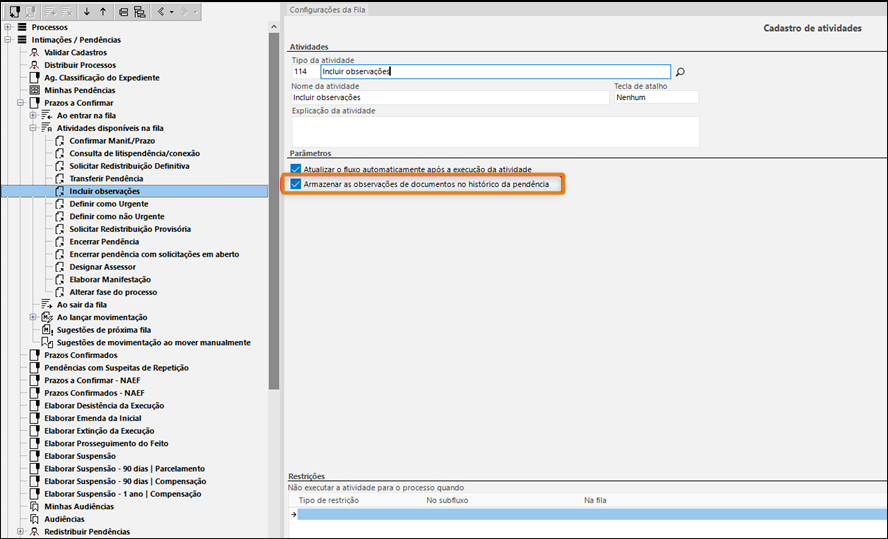Image resolution: width=888 pixels, height=539 pixels.
Task: Click the Minhas Pendências grid icon
Action: [34, 90]
